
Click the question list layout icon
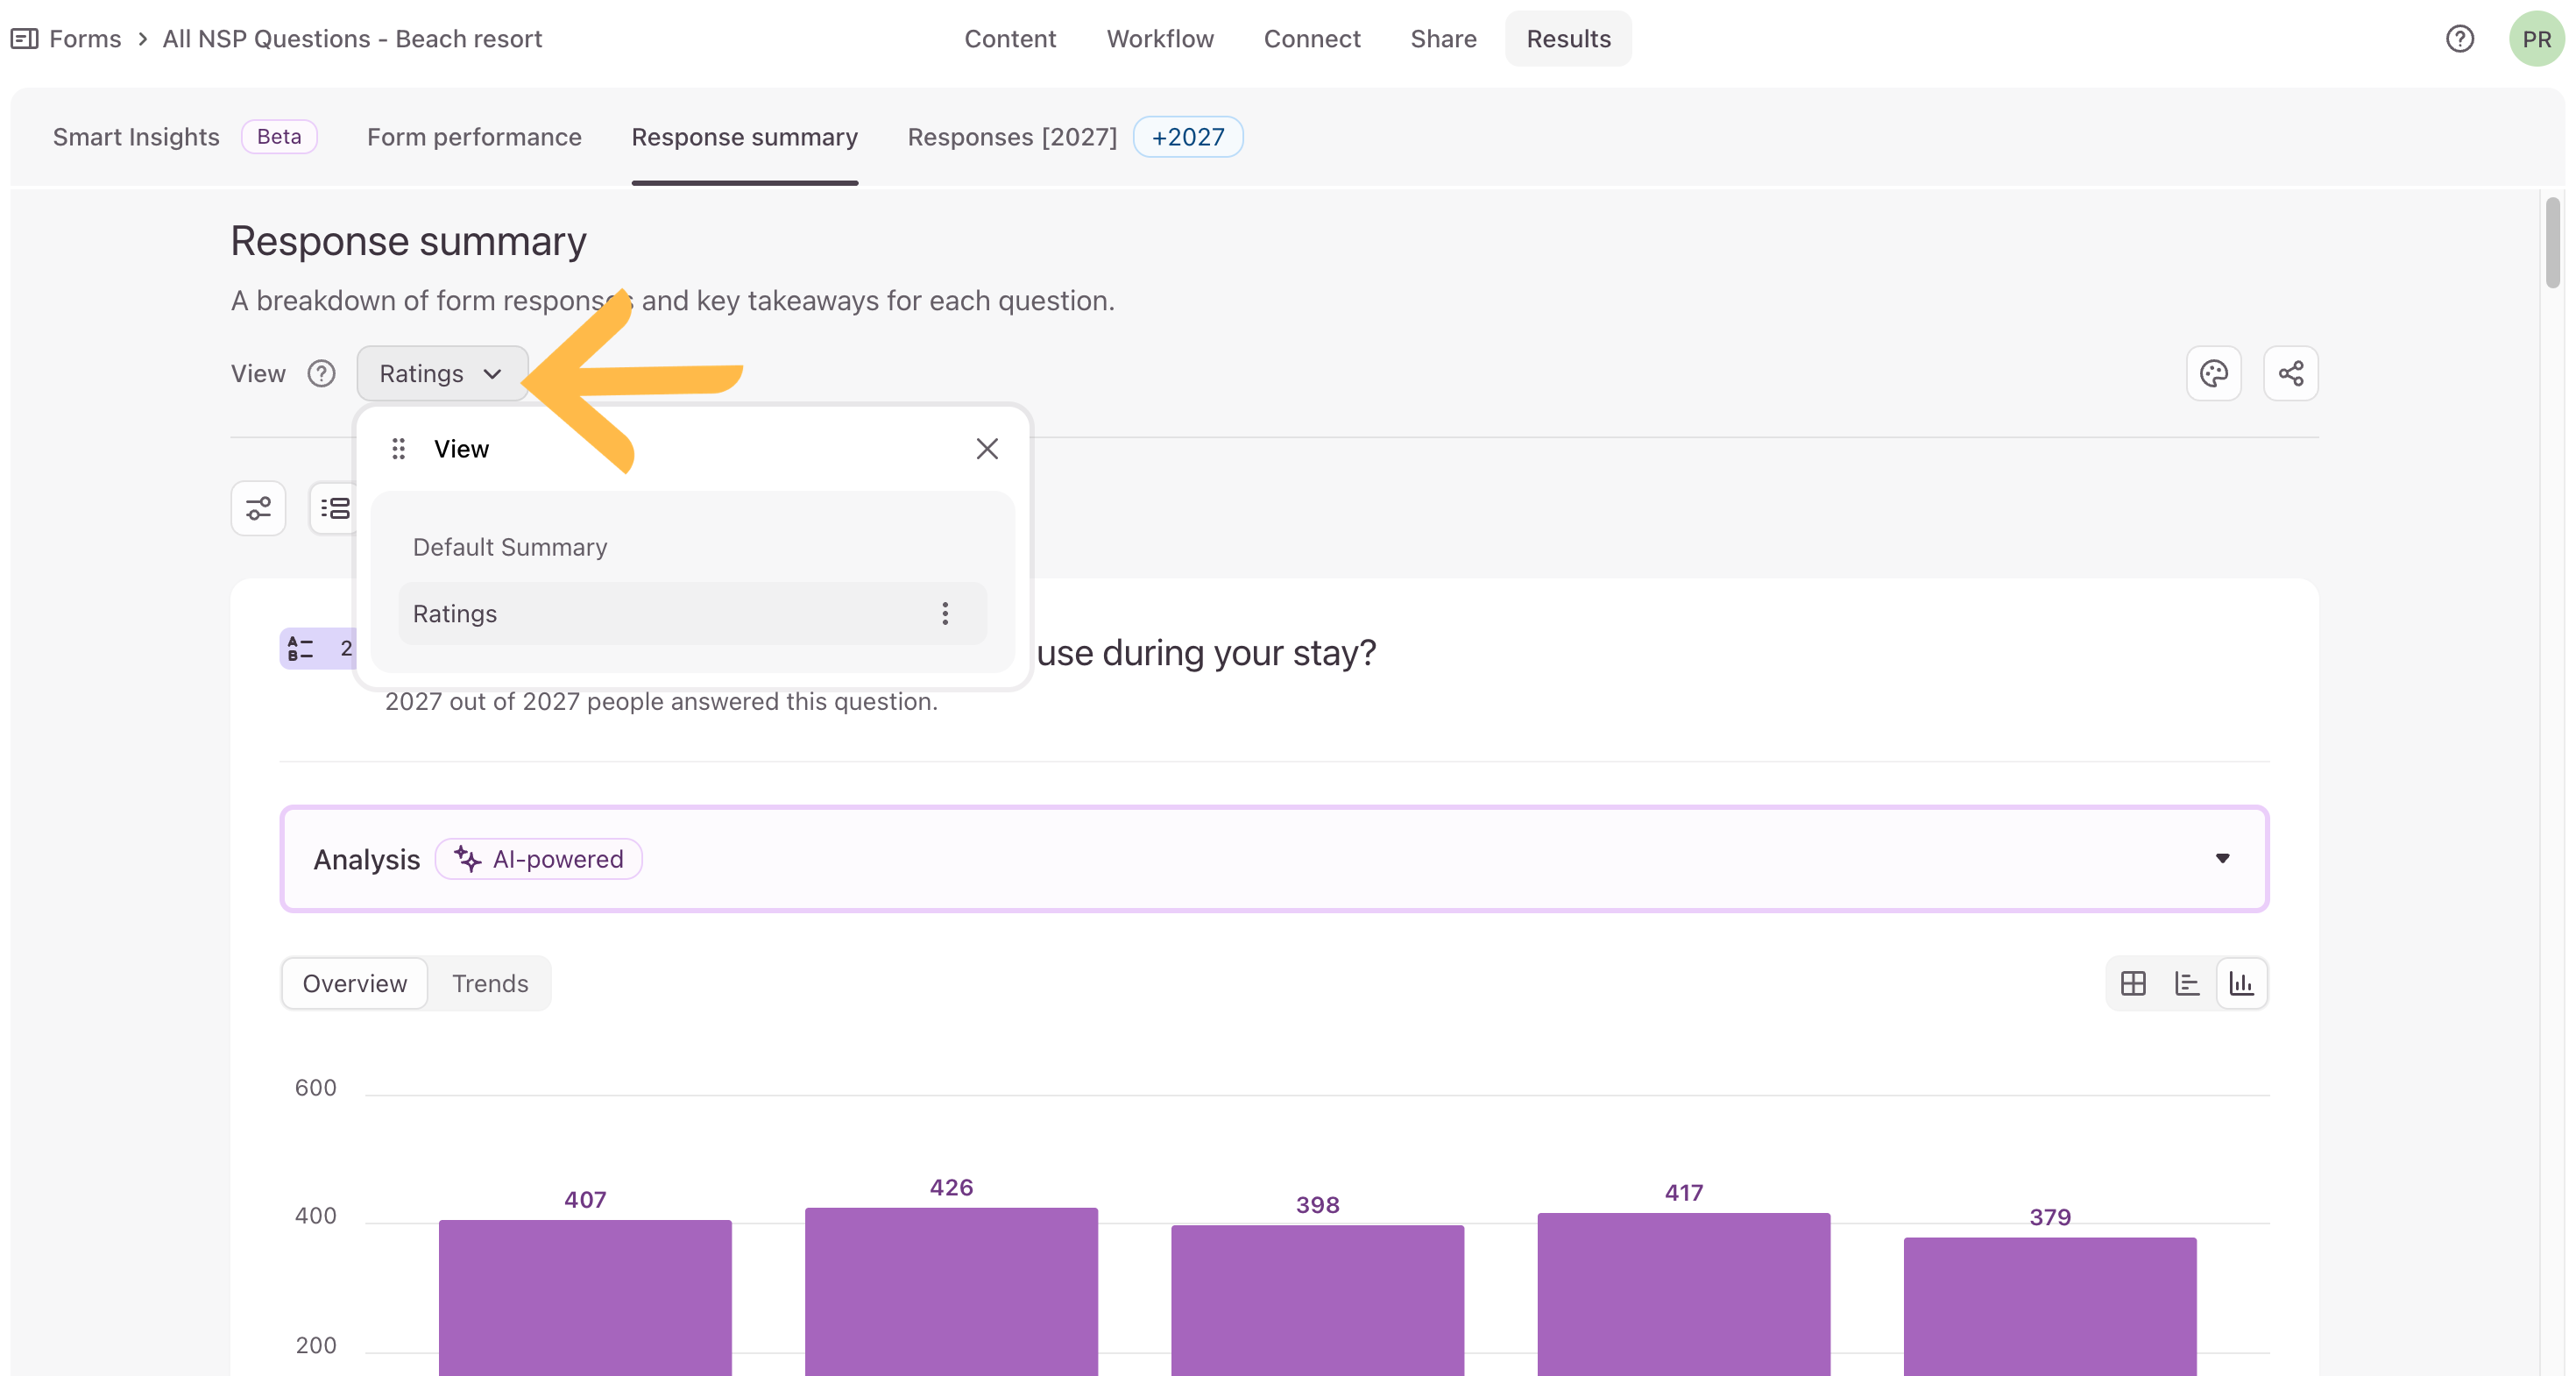point(334,508)
